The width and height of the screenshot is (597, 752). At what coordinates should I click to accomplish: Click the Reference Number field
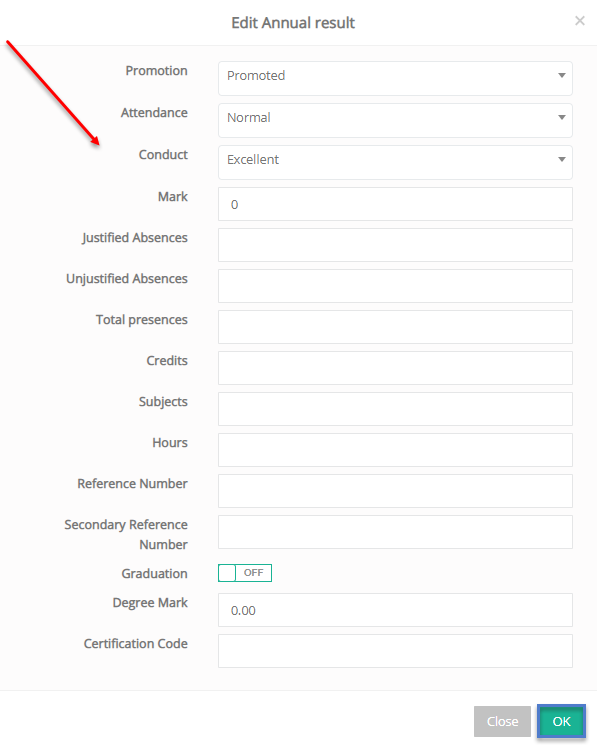(395, 491)
